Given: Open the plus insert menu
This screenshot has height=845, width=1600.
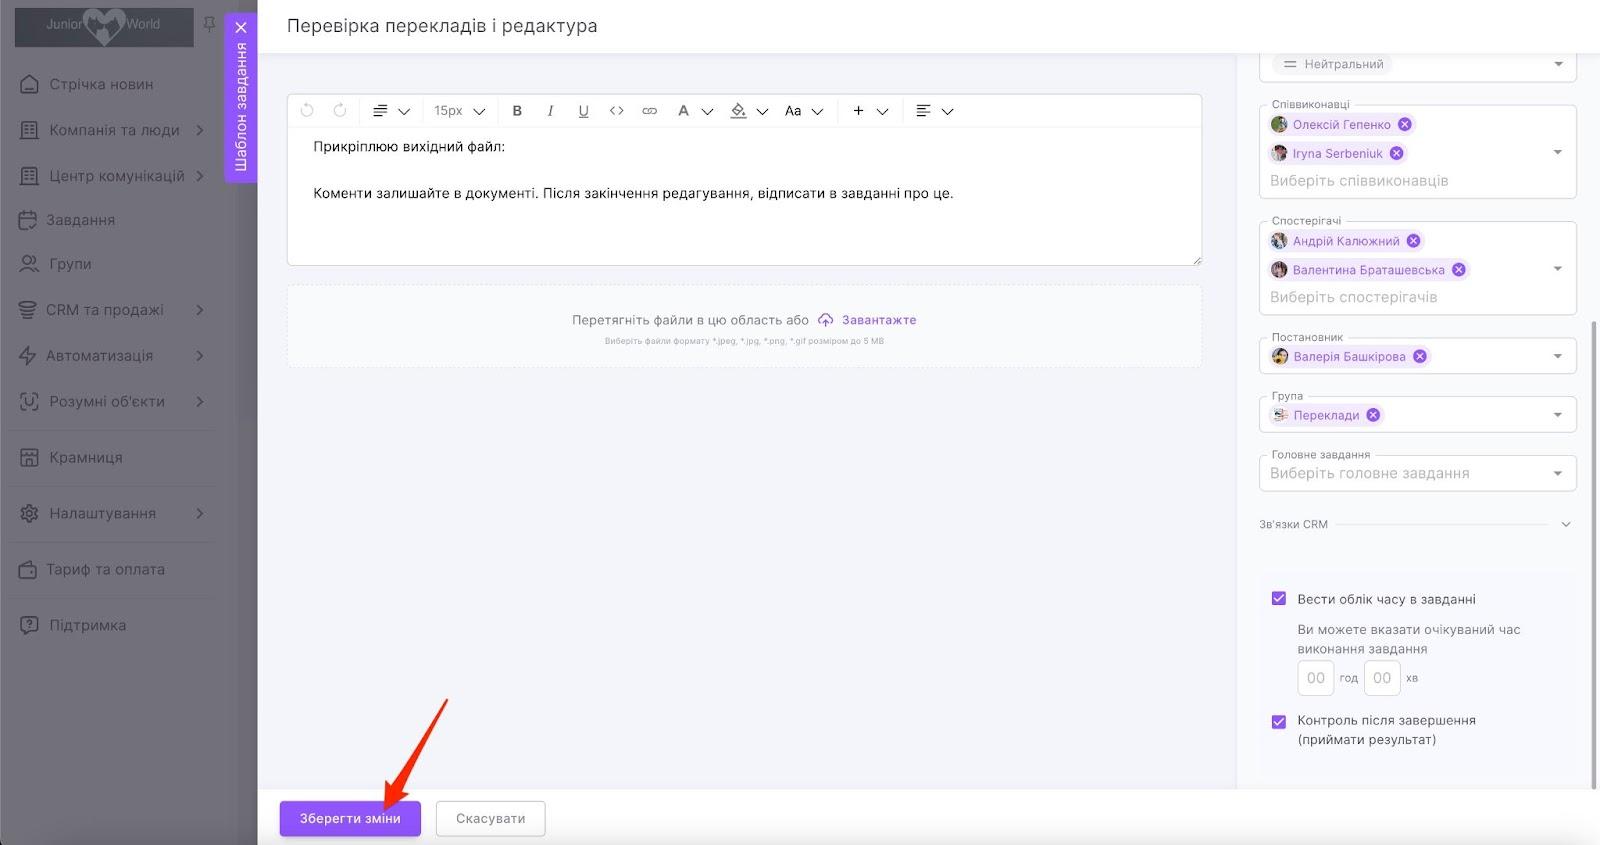Looking at the screenshot, I should coord(869,111).
